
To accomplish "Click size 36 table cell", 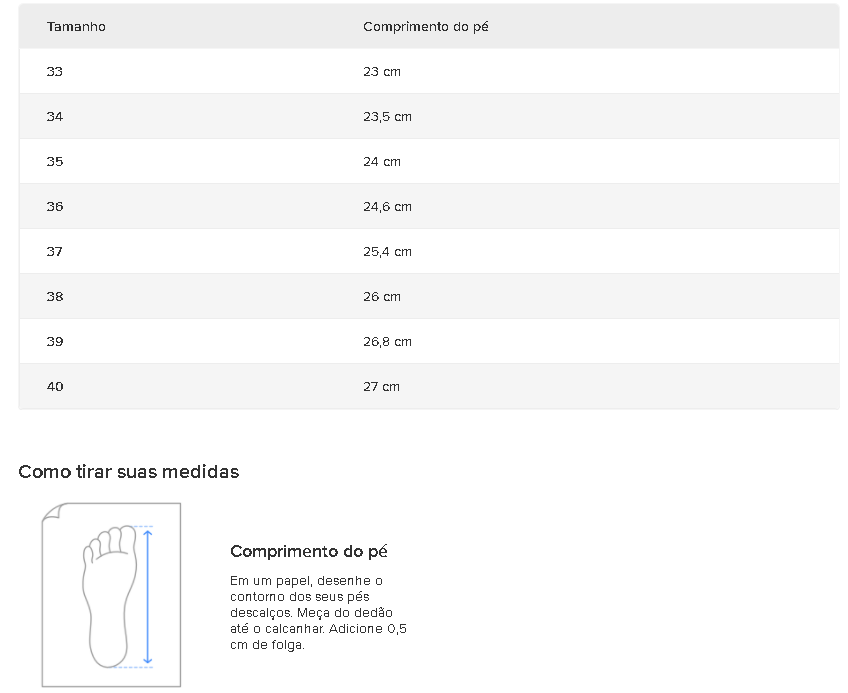I will click(x=55, y=206).
